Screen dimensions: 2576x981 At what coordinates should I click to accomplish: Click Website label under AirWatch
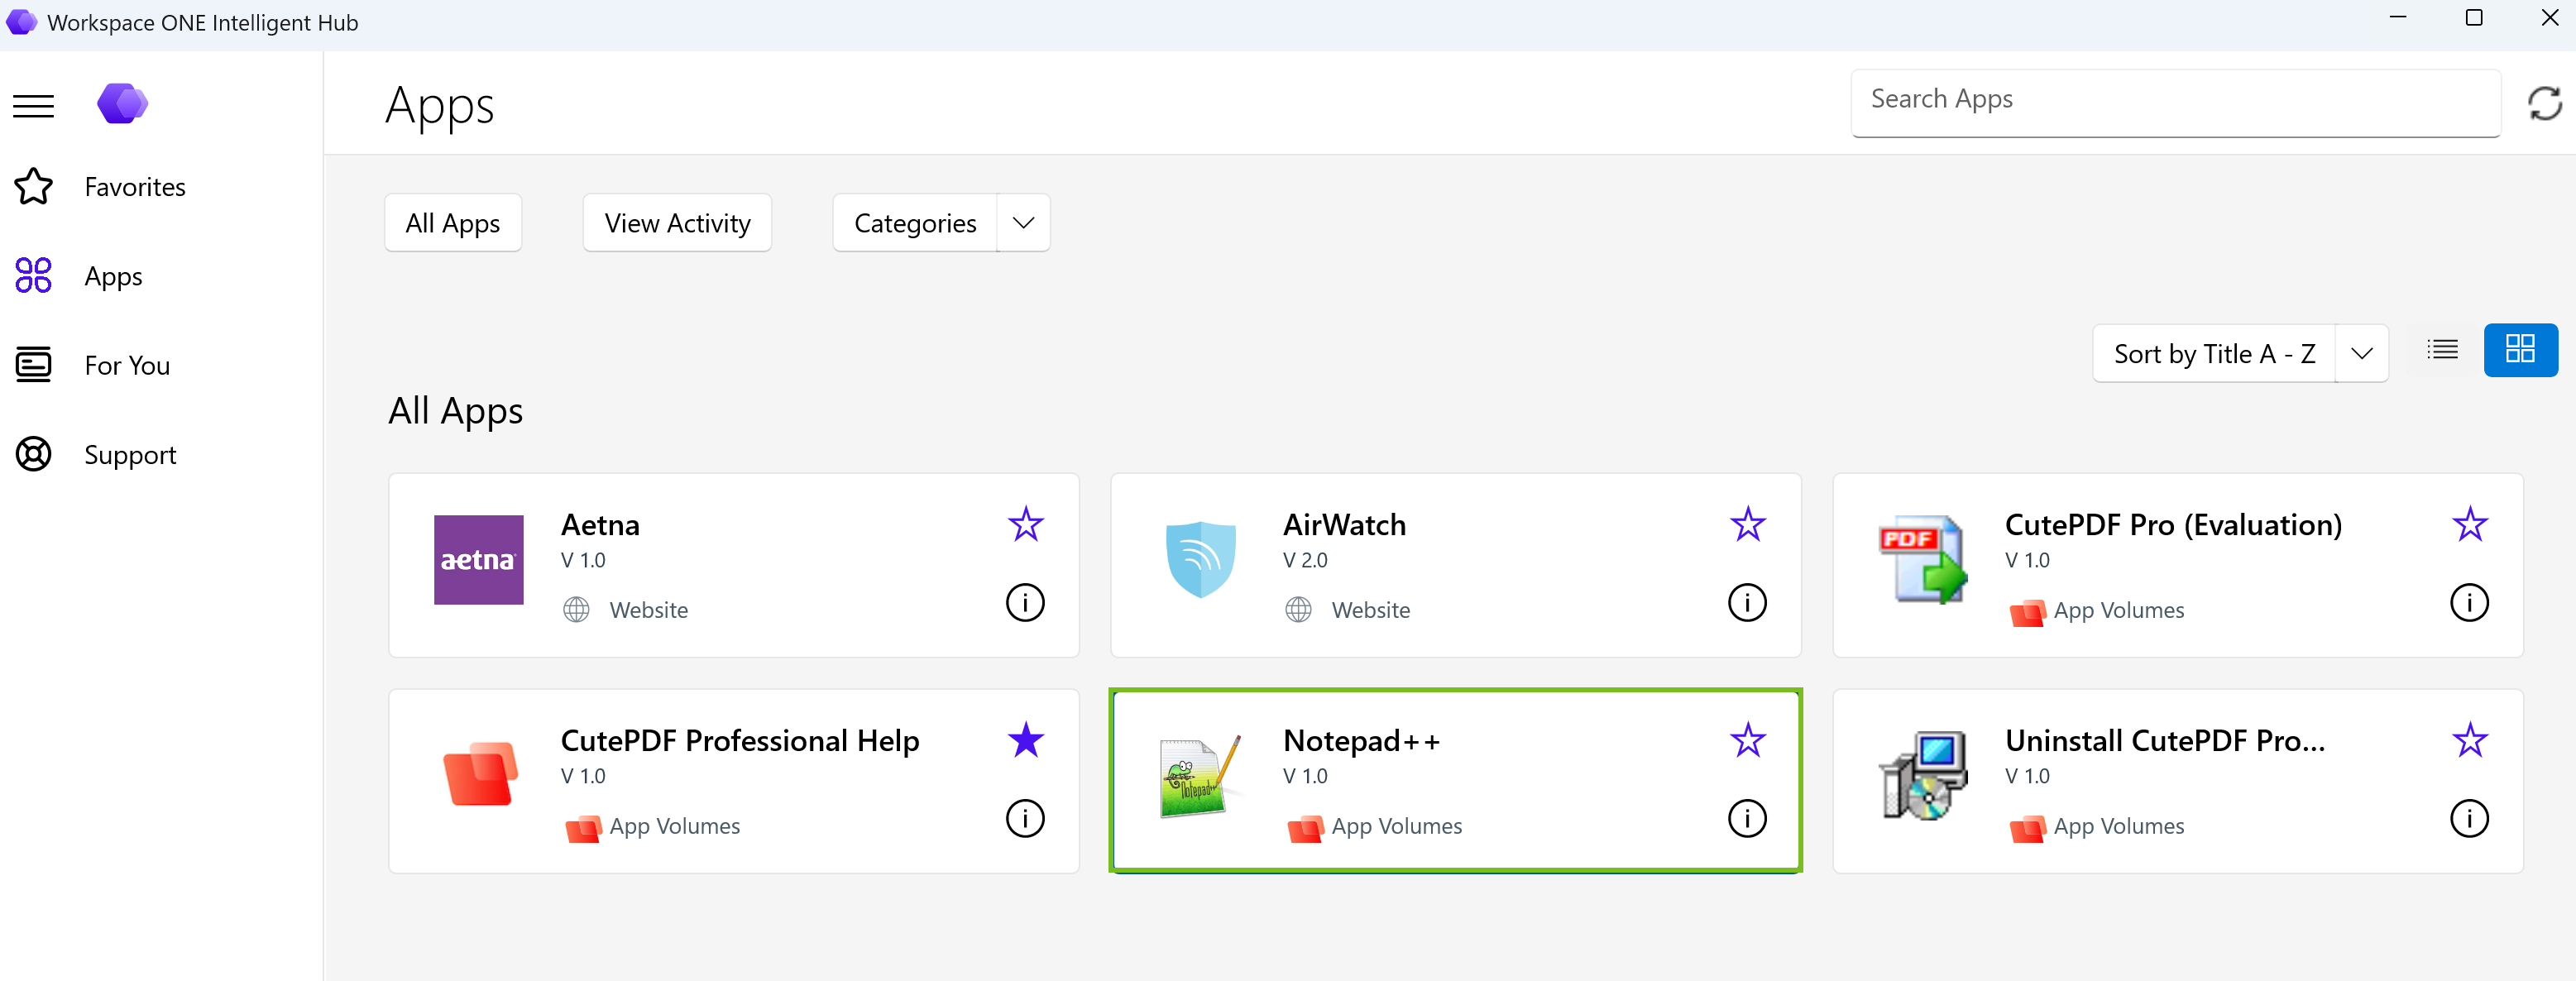click(1371, 610)
